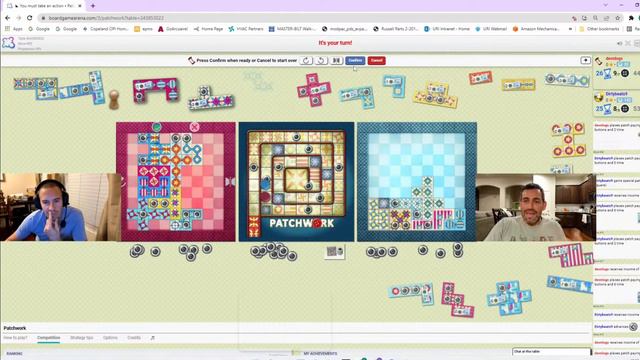
Task: Open the Amazon Mechanical bookmark
Action: (x=536, y=29)
